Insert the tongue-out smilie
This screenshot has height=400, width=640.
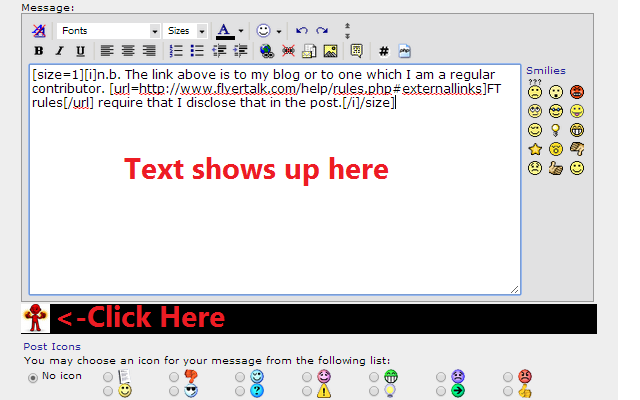(577, 111)
